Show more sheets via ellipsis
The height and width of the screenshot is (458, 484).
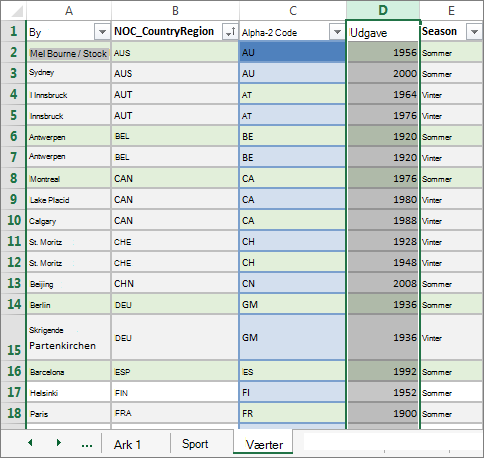tap(87, 445)
